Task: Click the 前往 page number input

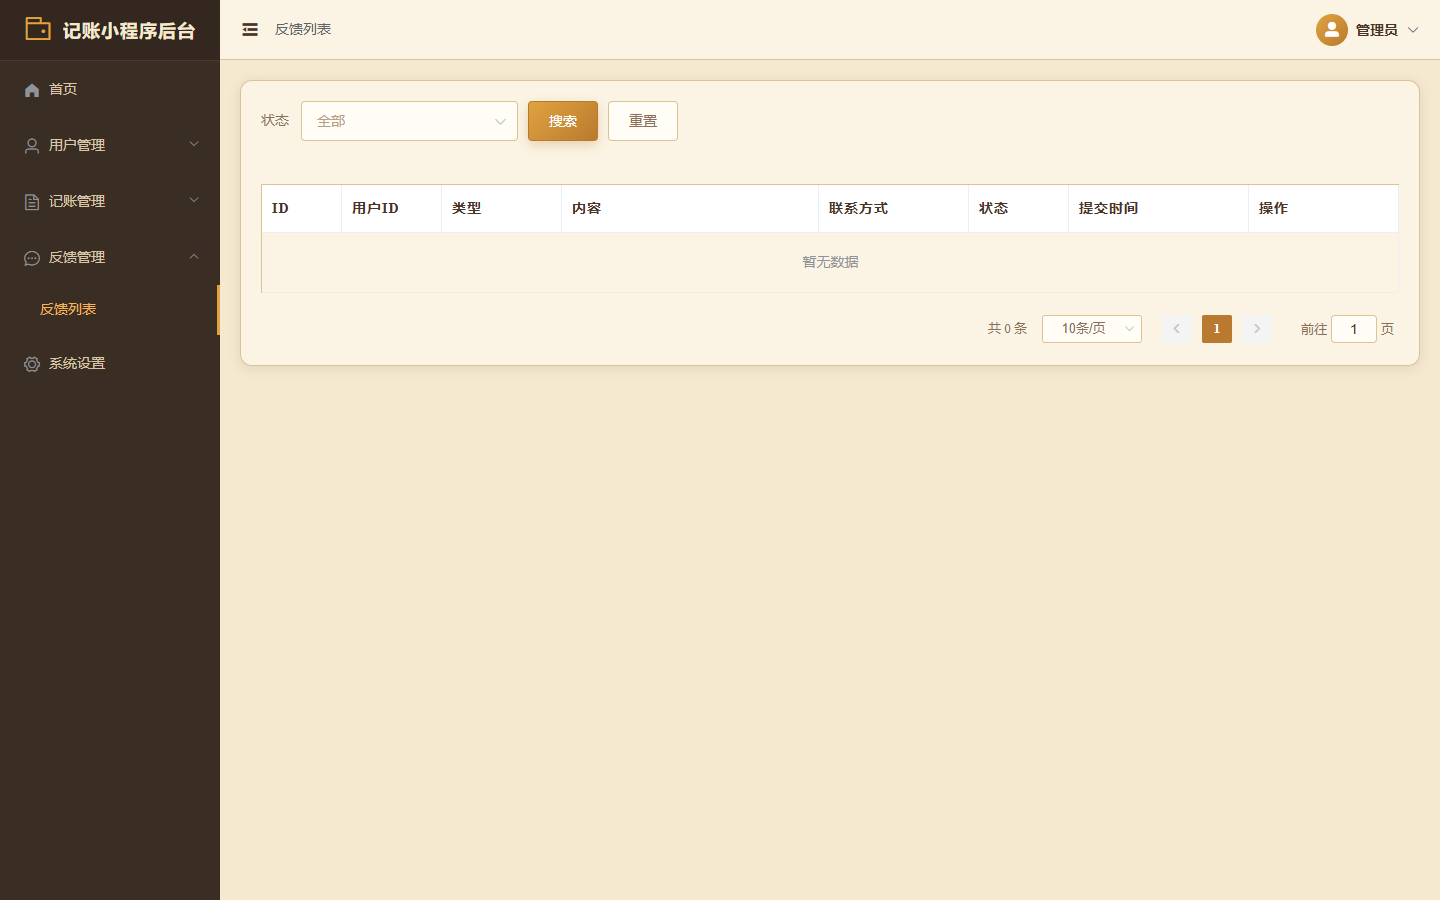Action: pos(1354,329)
